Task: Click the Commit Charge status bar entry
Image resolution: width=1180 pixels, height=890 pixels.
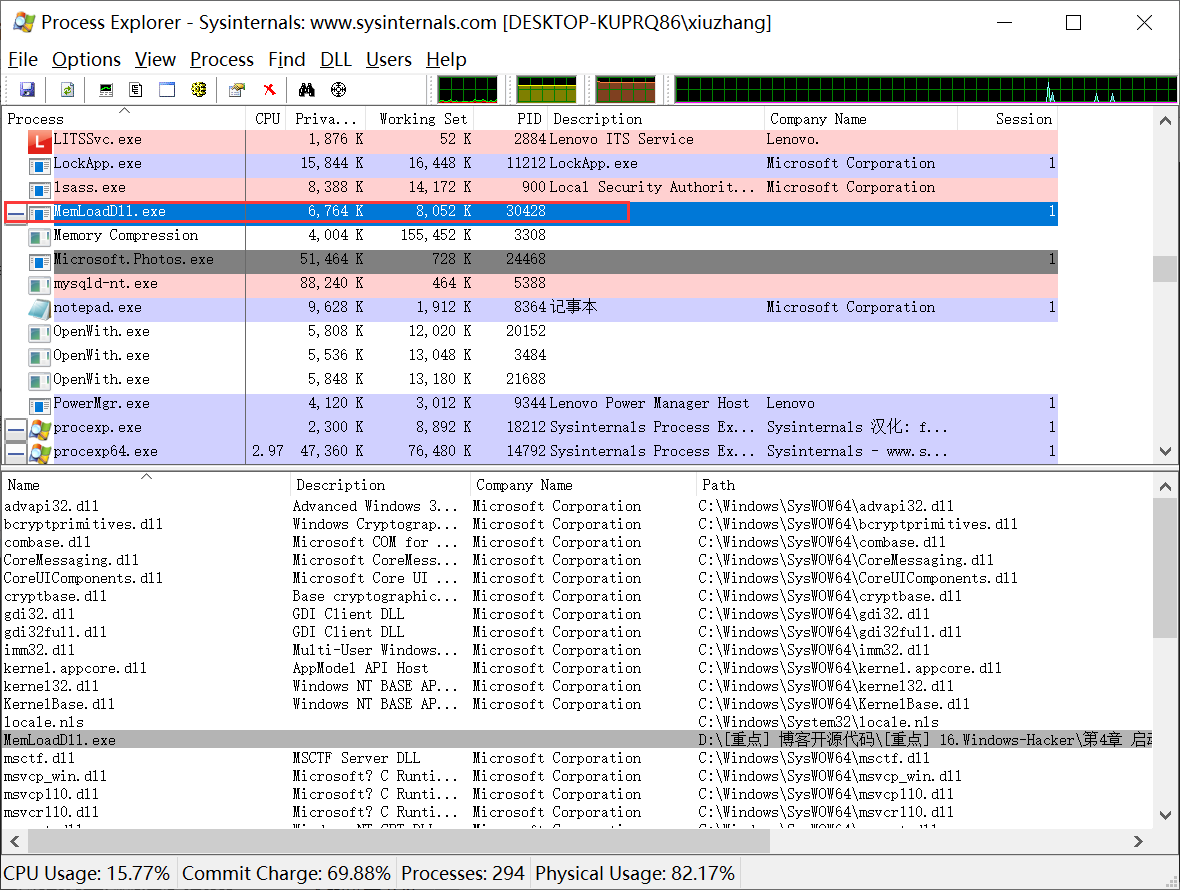Action: click(286, 873)
